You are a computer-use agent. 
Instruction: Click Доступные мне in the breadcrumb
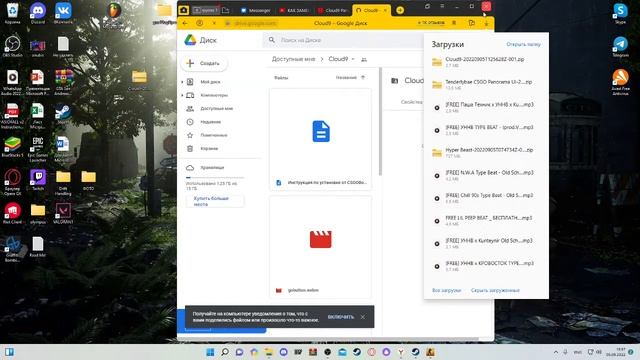(x=293, y=59)
